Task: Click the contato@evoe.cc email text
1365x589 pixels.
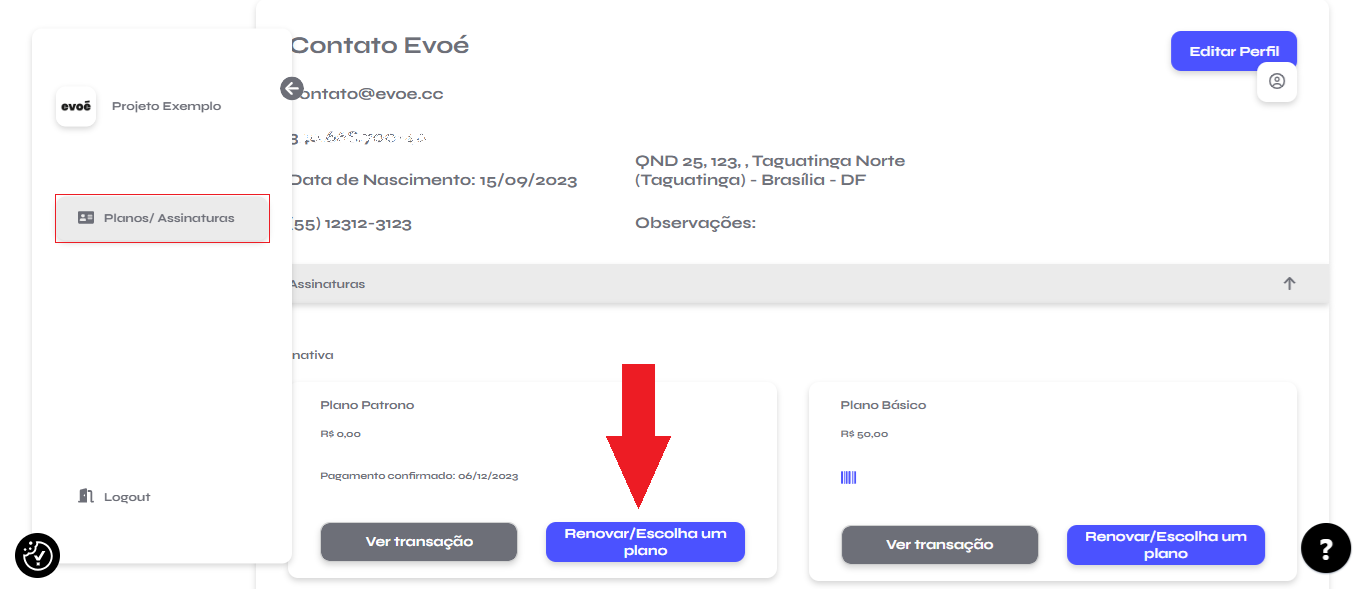Action: pyautogui.click(x=367, y=94)
